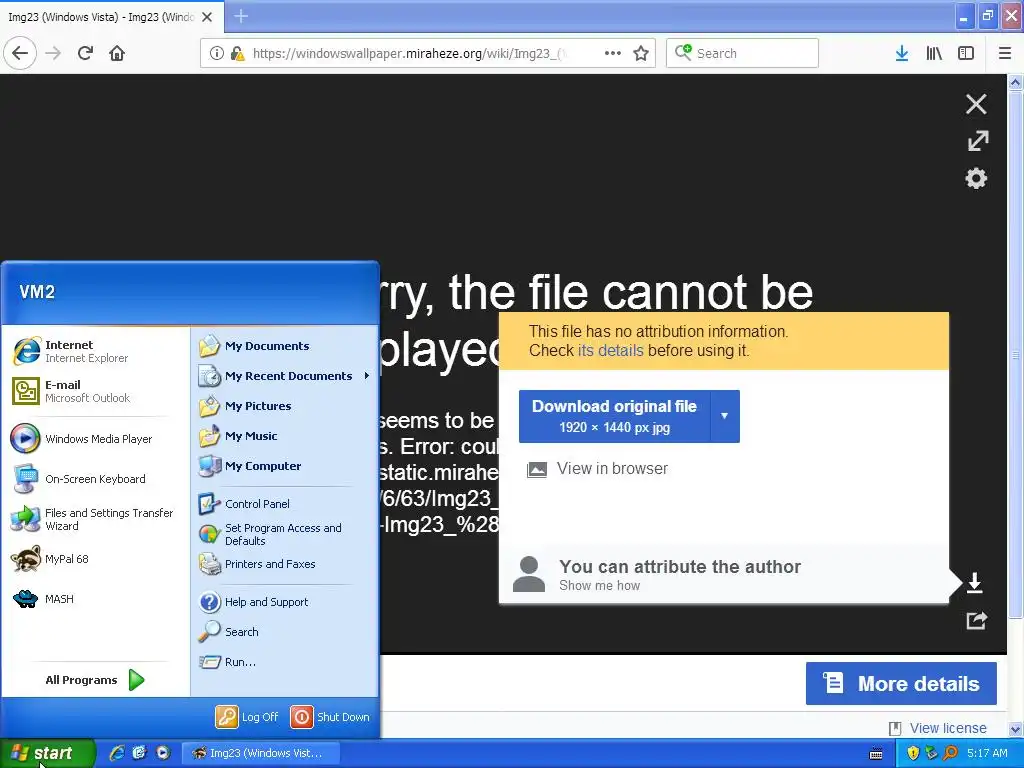Click the padlock warning icon in address bar
This screenshot has height=768, width=1024.
[x=238, y=54]
